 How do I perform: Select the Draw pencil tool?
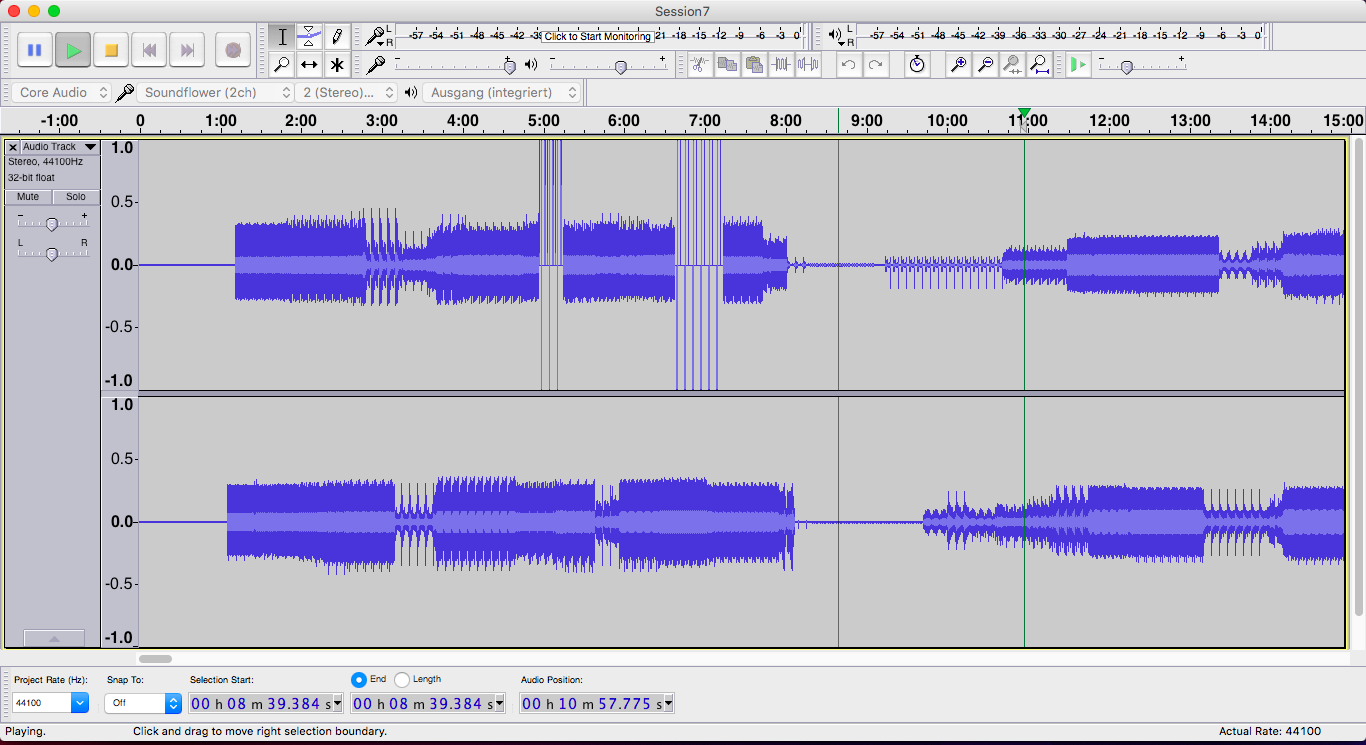(337, 37)
